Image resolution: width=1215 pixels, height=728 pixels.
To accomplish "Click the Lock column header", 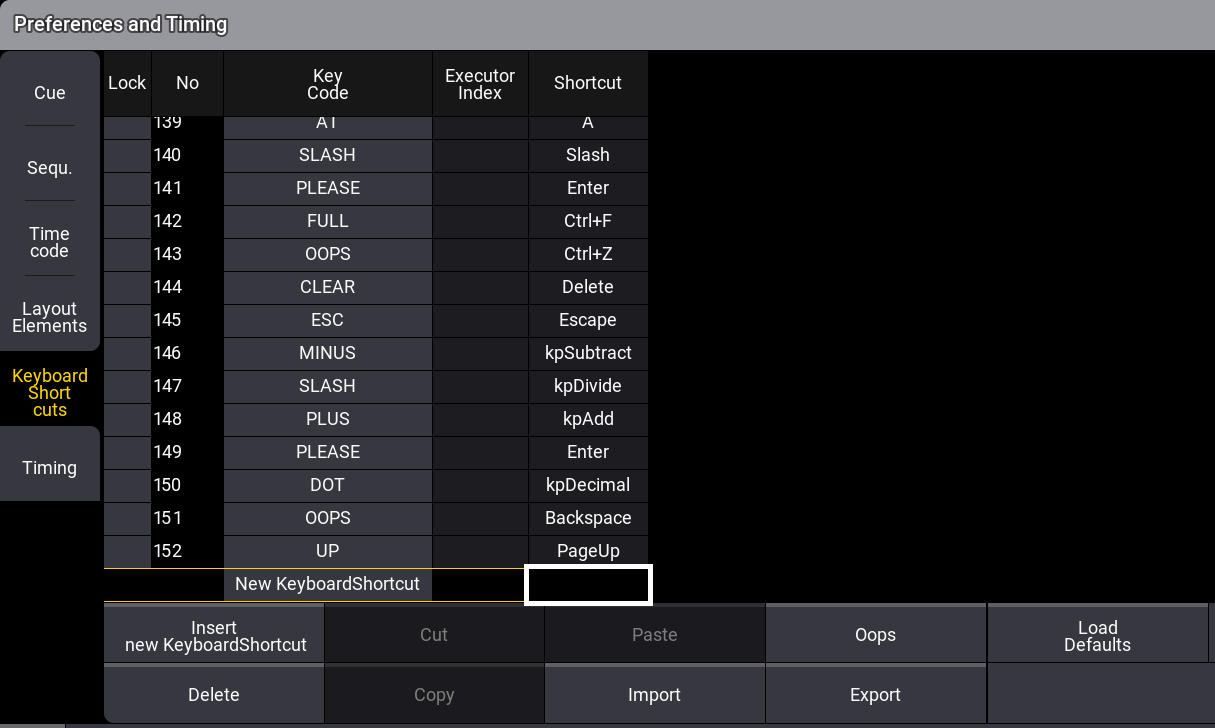I will click(x=127, y=84).
